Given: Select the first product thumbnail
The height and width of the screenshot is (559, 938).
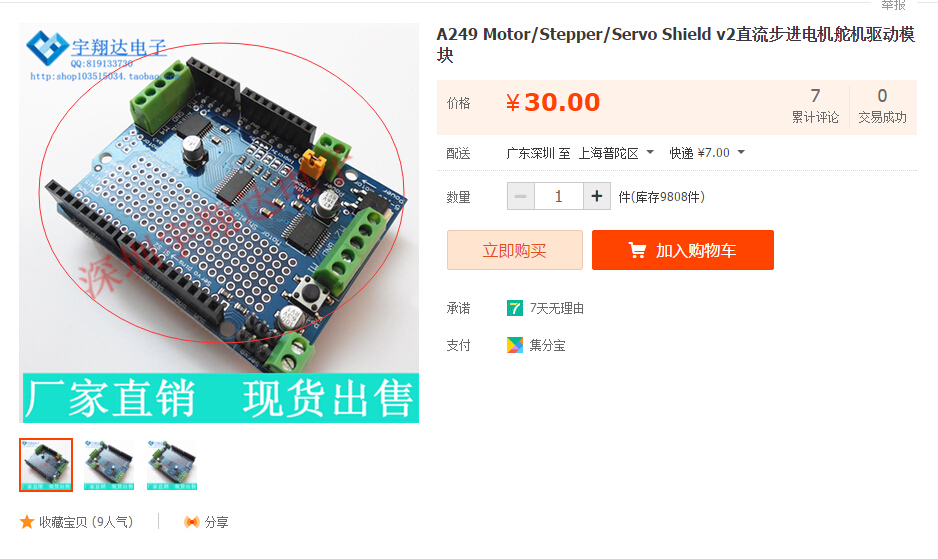Looking at the screenshot, I should 46,465.
